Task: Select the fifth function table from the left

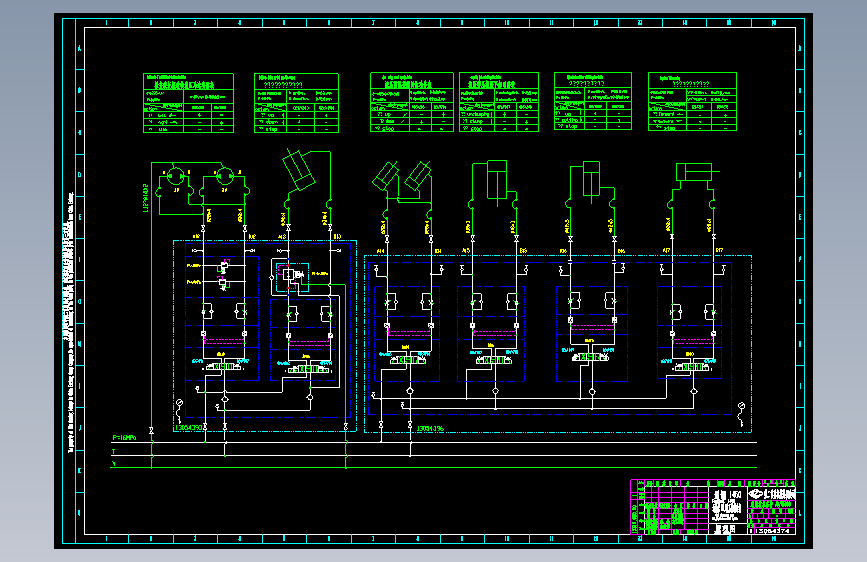Action: 593,101
